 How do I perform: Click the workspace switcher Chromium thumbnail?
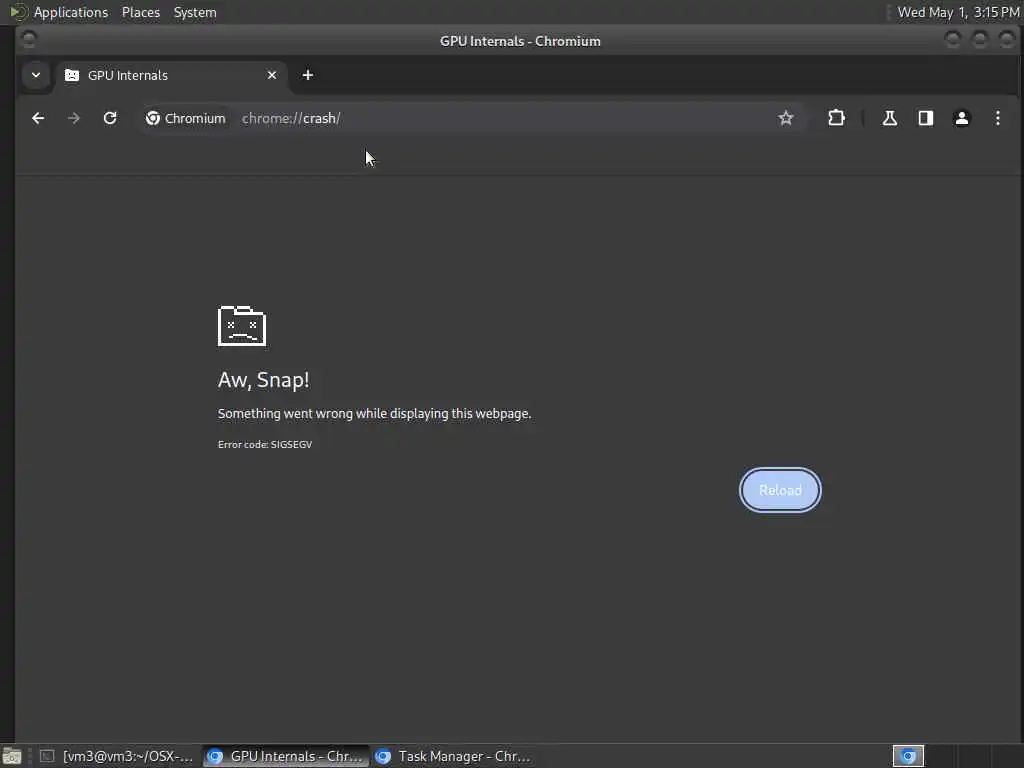908,756
